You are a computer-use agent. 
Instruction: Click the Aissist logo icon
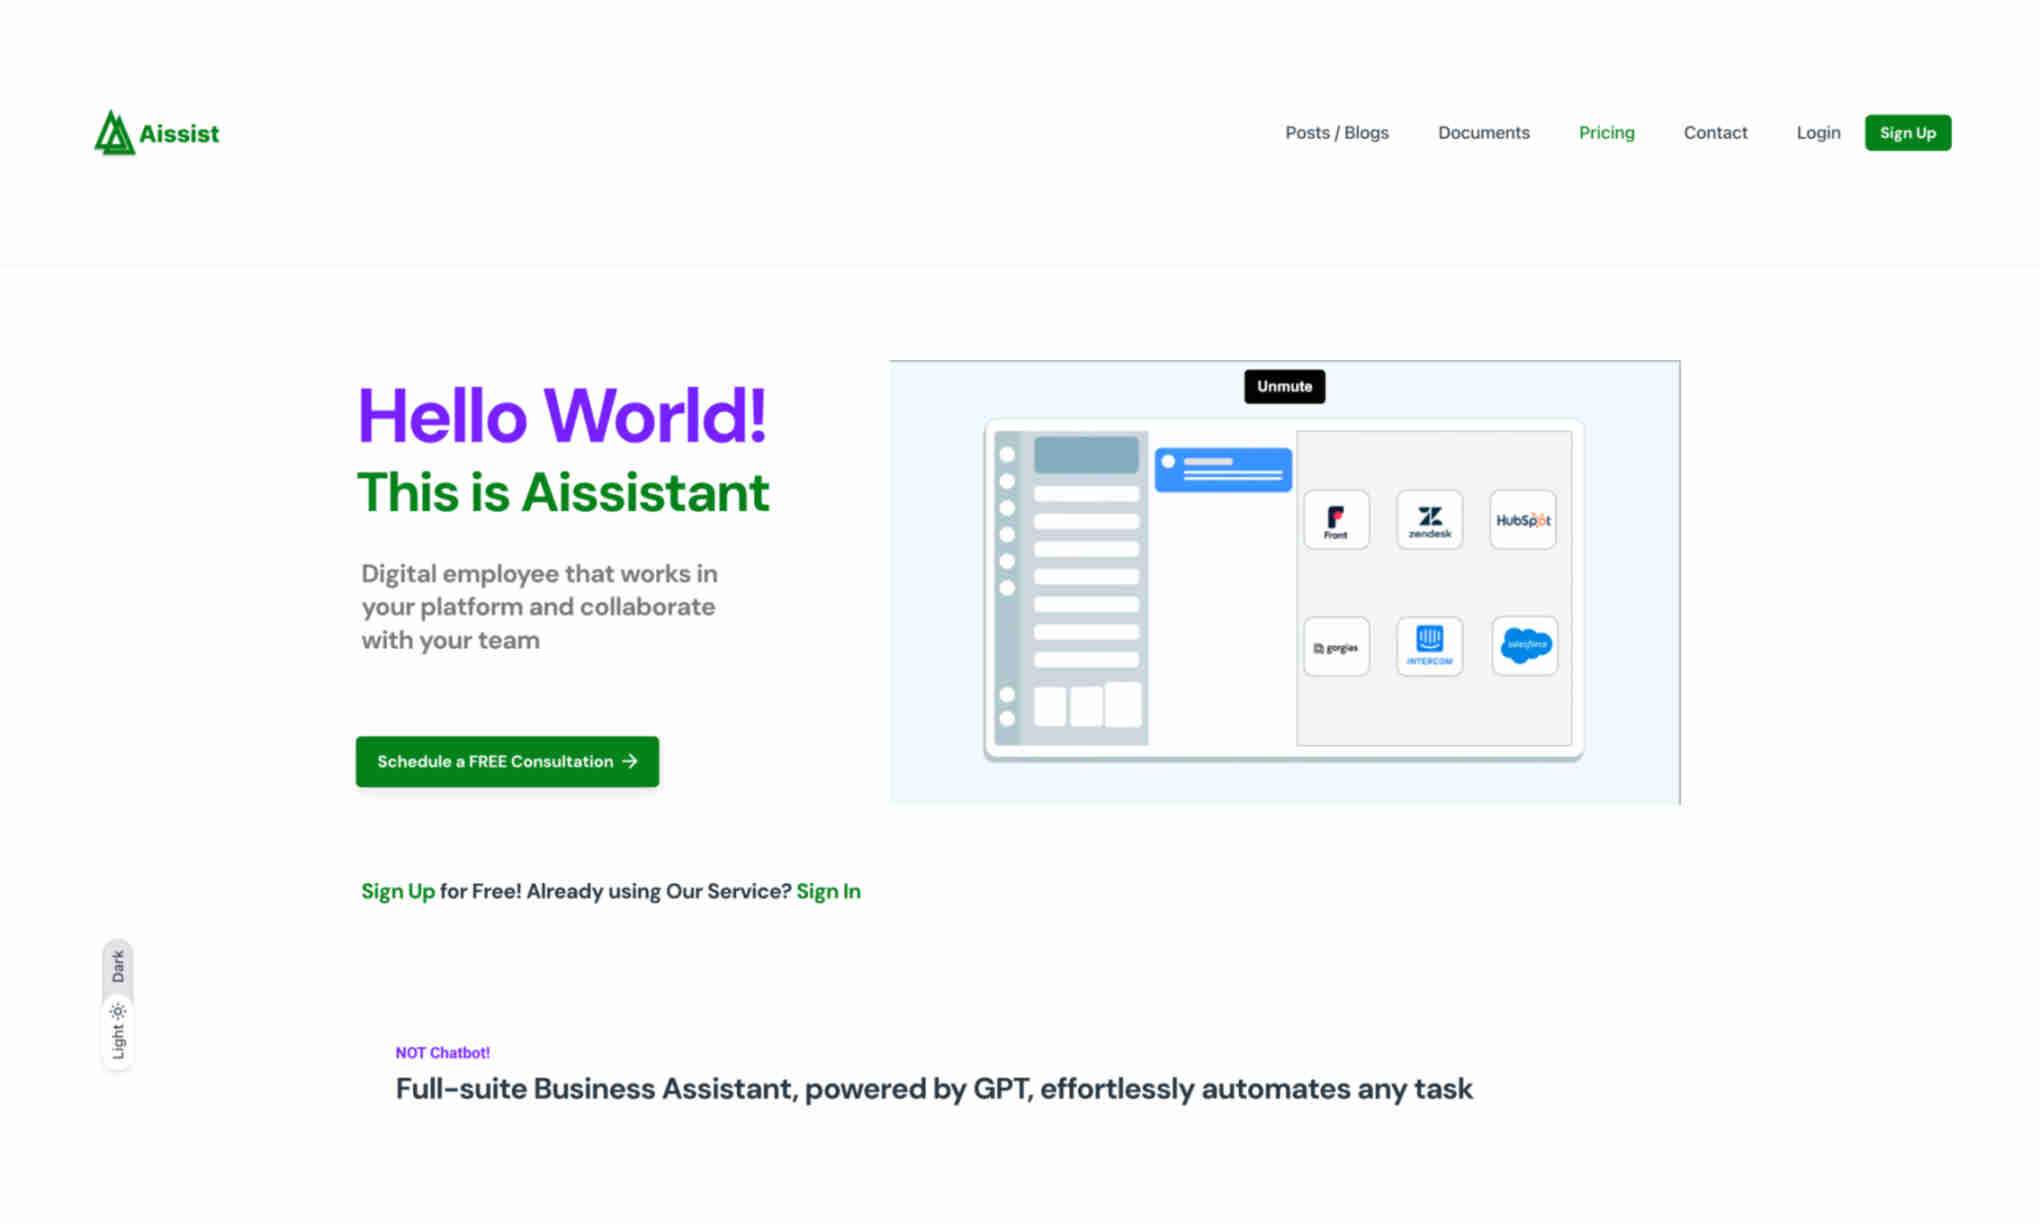click(x=111, y=131)
